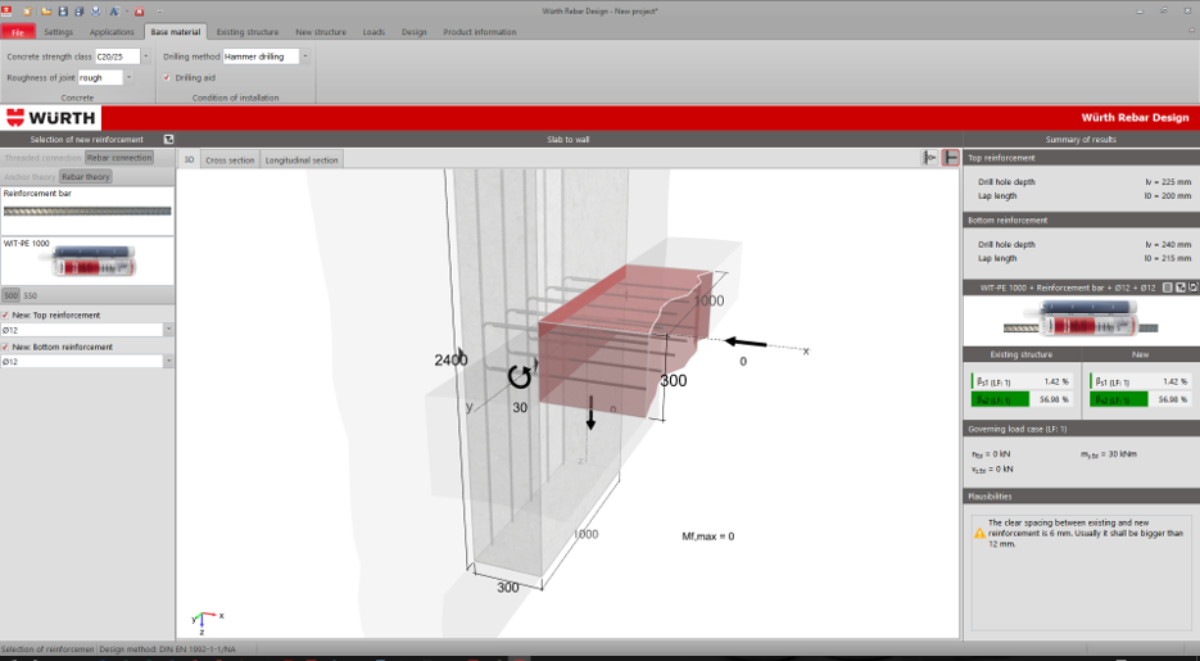Select the Base material ribbon tab
Screen dimensions: 1200x661
coord(175,32)
